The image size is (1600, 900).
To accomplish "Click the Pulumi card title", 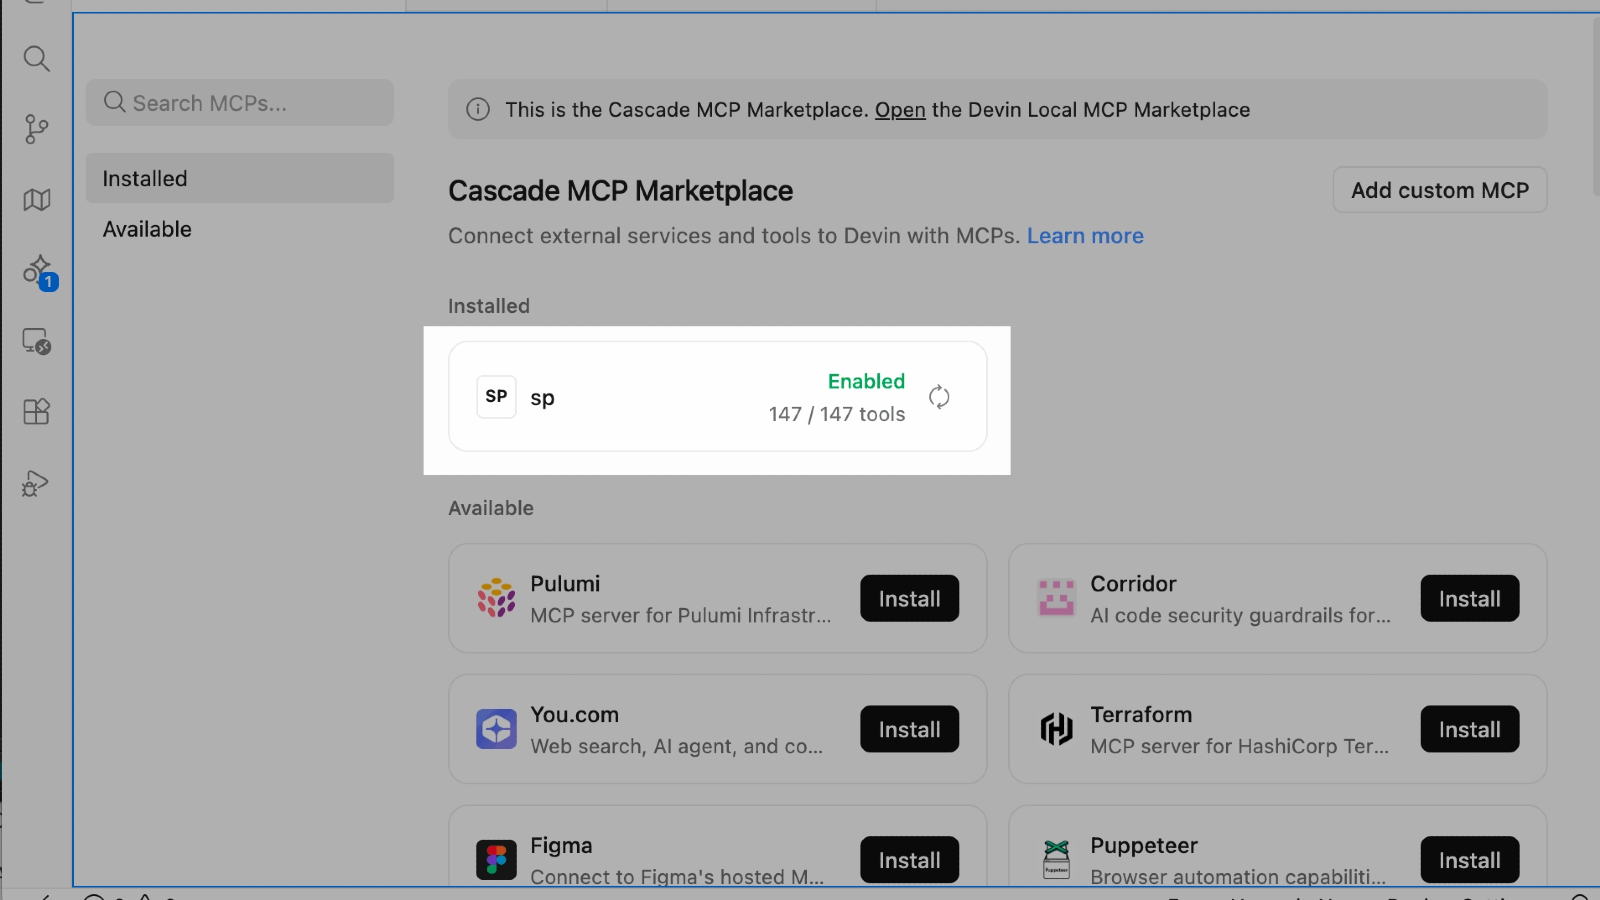I will point(565,584).
